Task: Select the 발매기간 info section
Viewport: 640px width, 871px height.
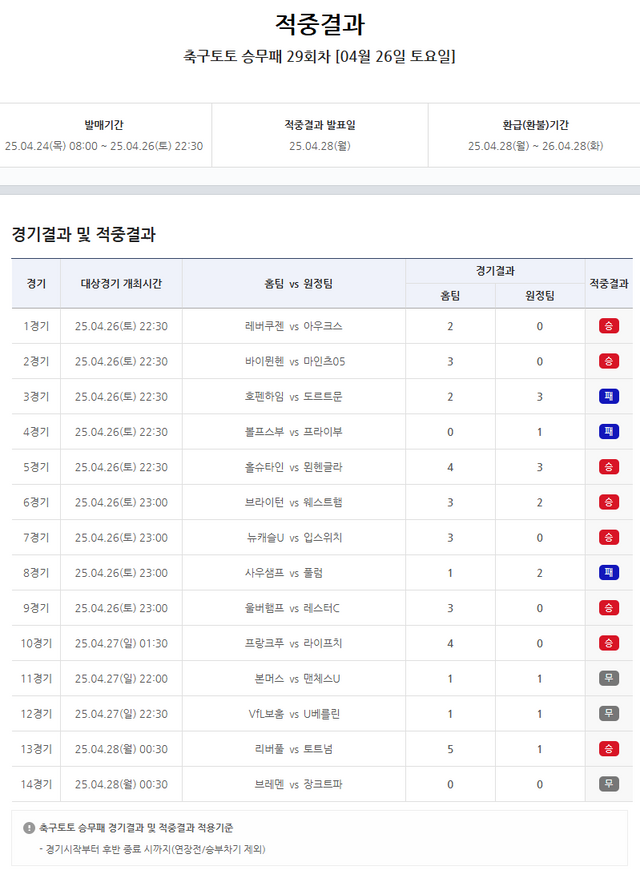Action: tap(104, 135)
